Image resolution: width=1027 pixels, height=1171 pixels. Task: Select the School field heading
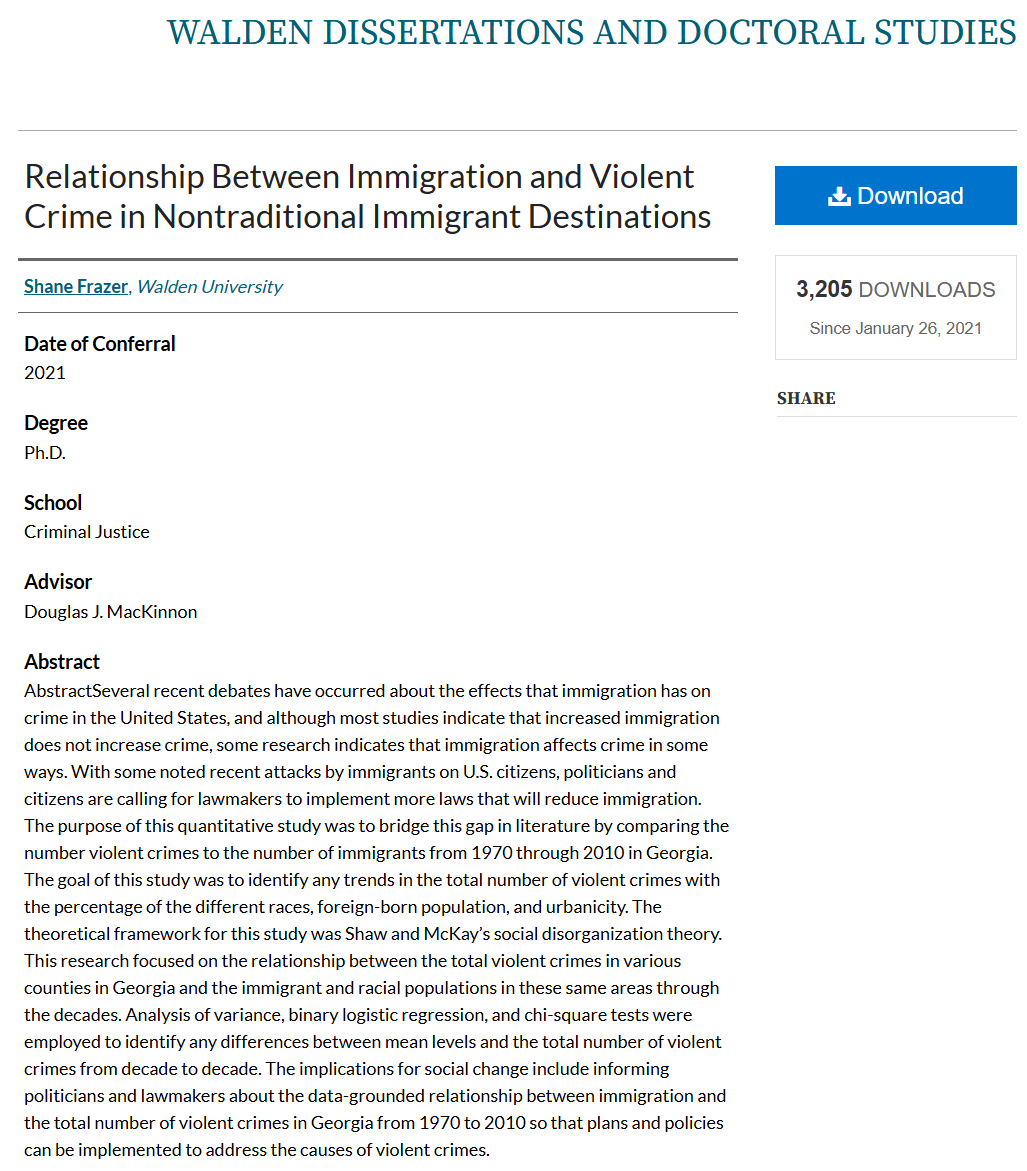click(x=53, y=503)
